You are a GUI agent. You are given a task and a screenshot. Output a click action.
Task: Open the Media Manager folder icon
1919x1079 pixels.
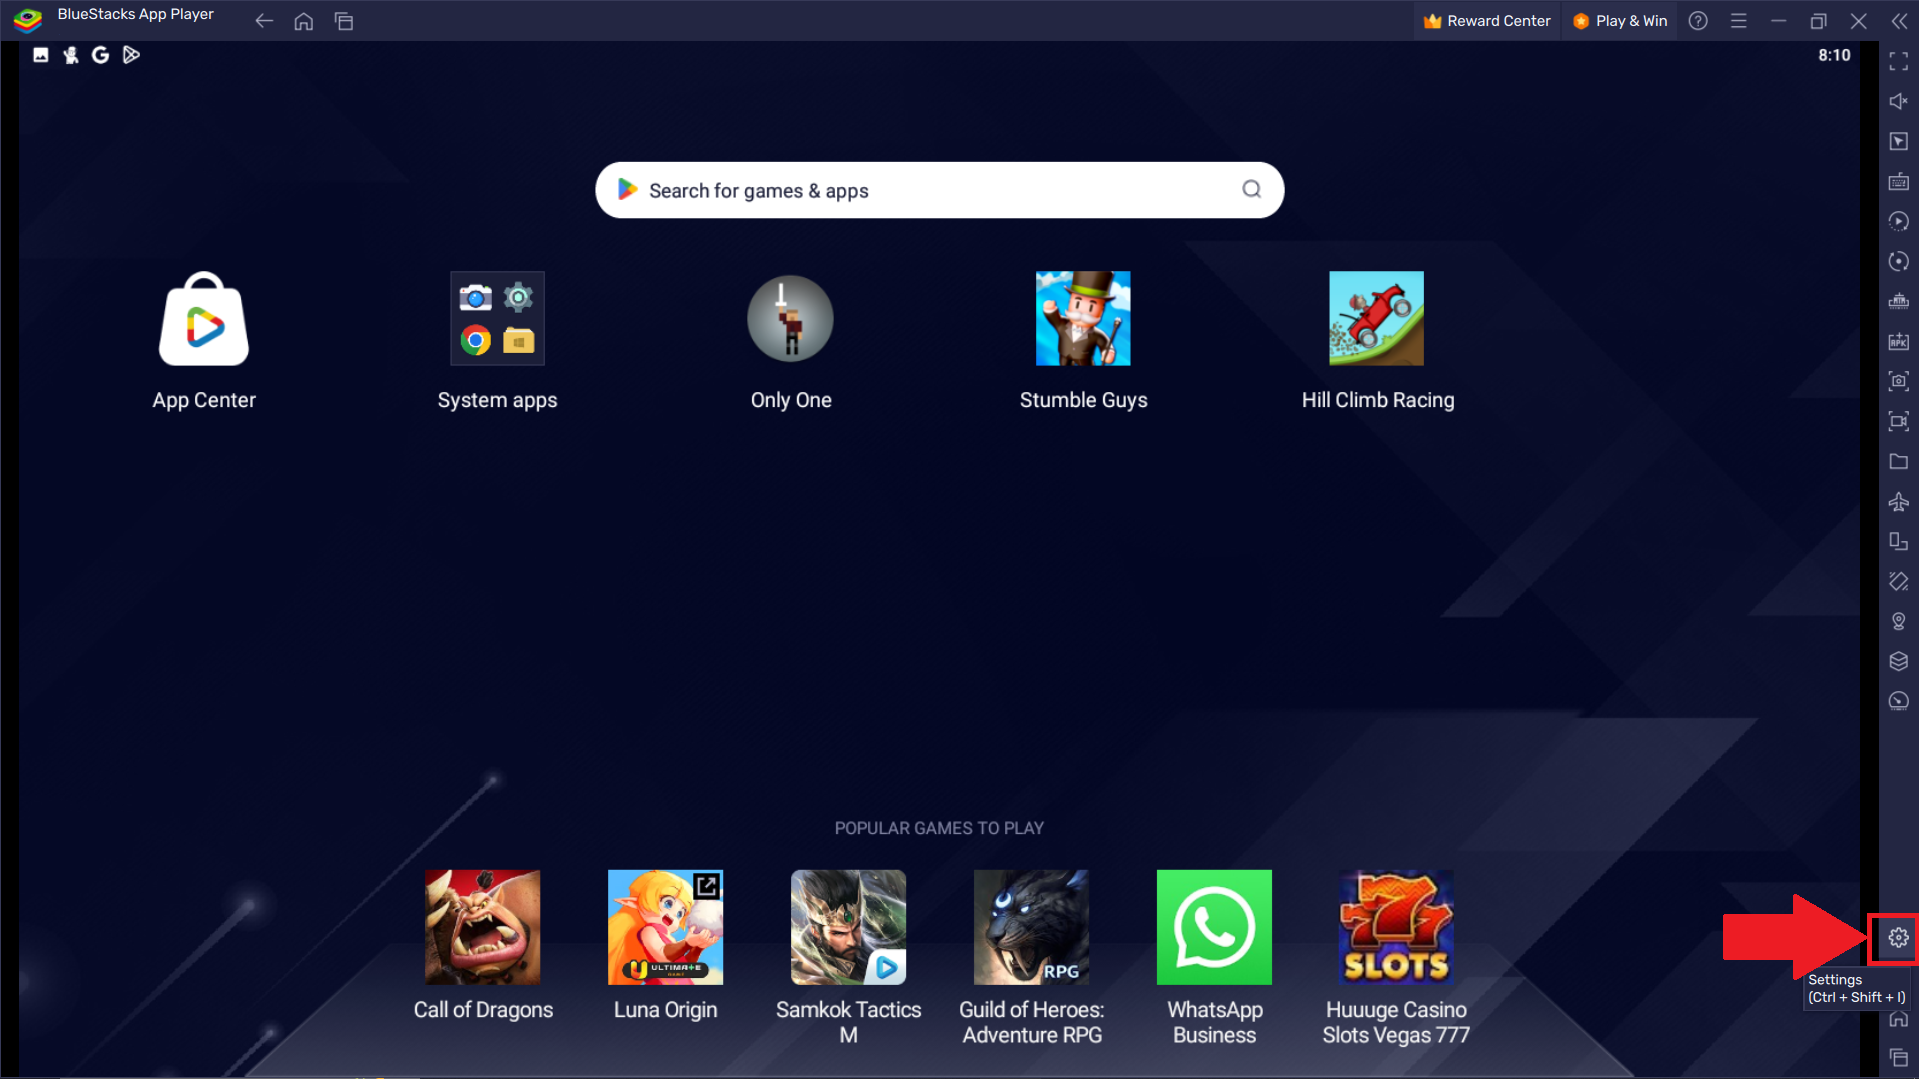1898,461
